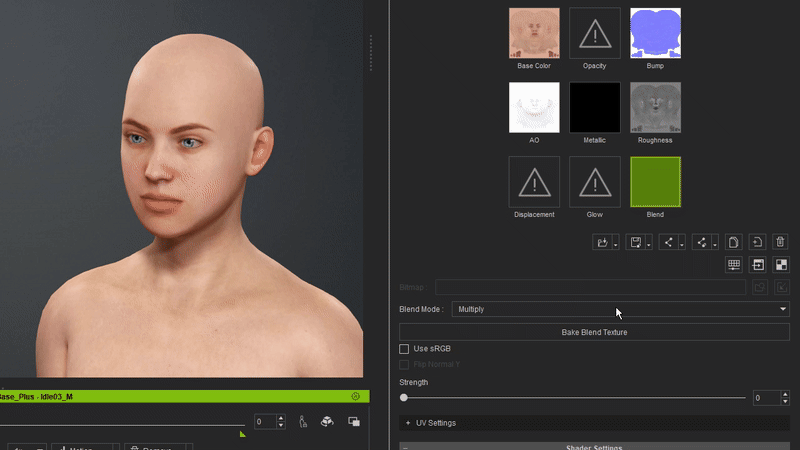Click the share icon without dots
This screenshot has height=450, width=800.
[x=668, y=242]
